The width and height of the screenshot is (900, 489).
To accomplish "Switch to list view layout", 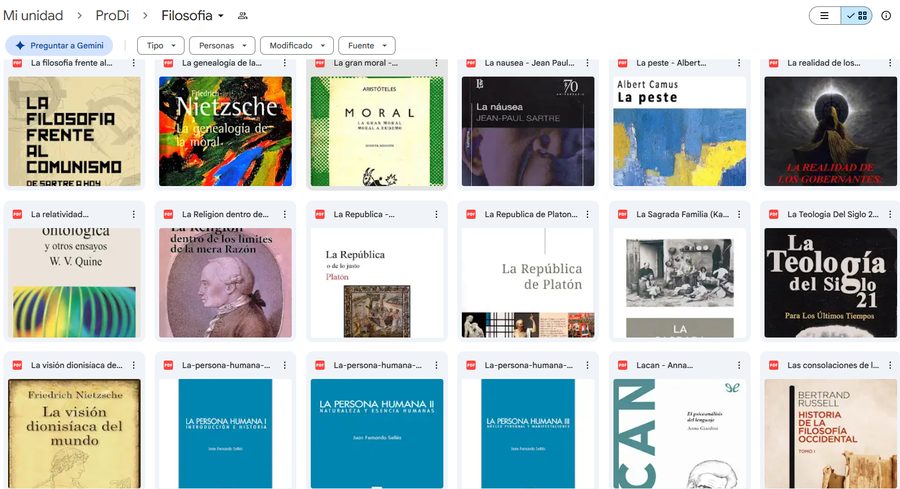I will (825, 15).
